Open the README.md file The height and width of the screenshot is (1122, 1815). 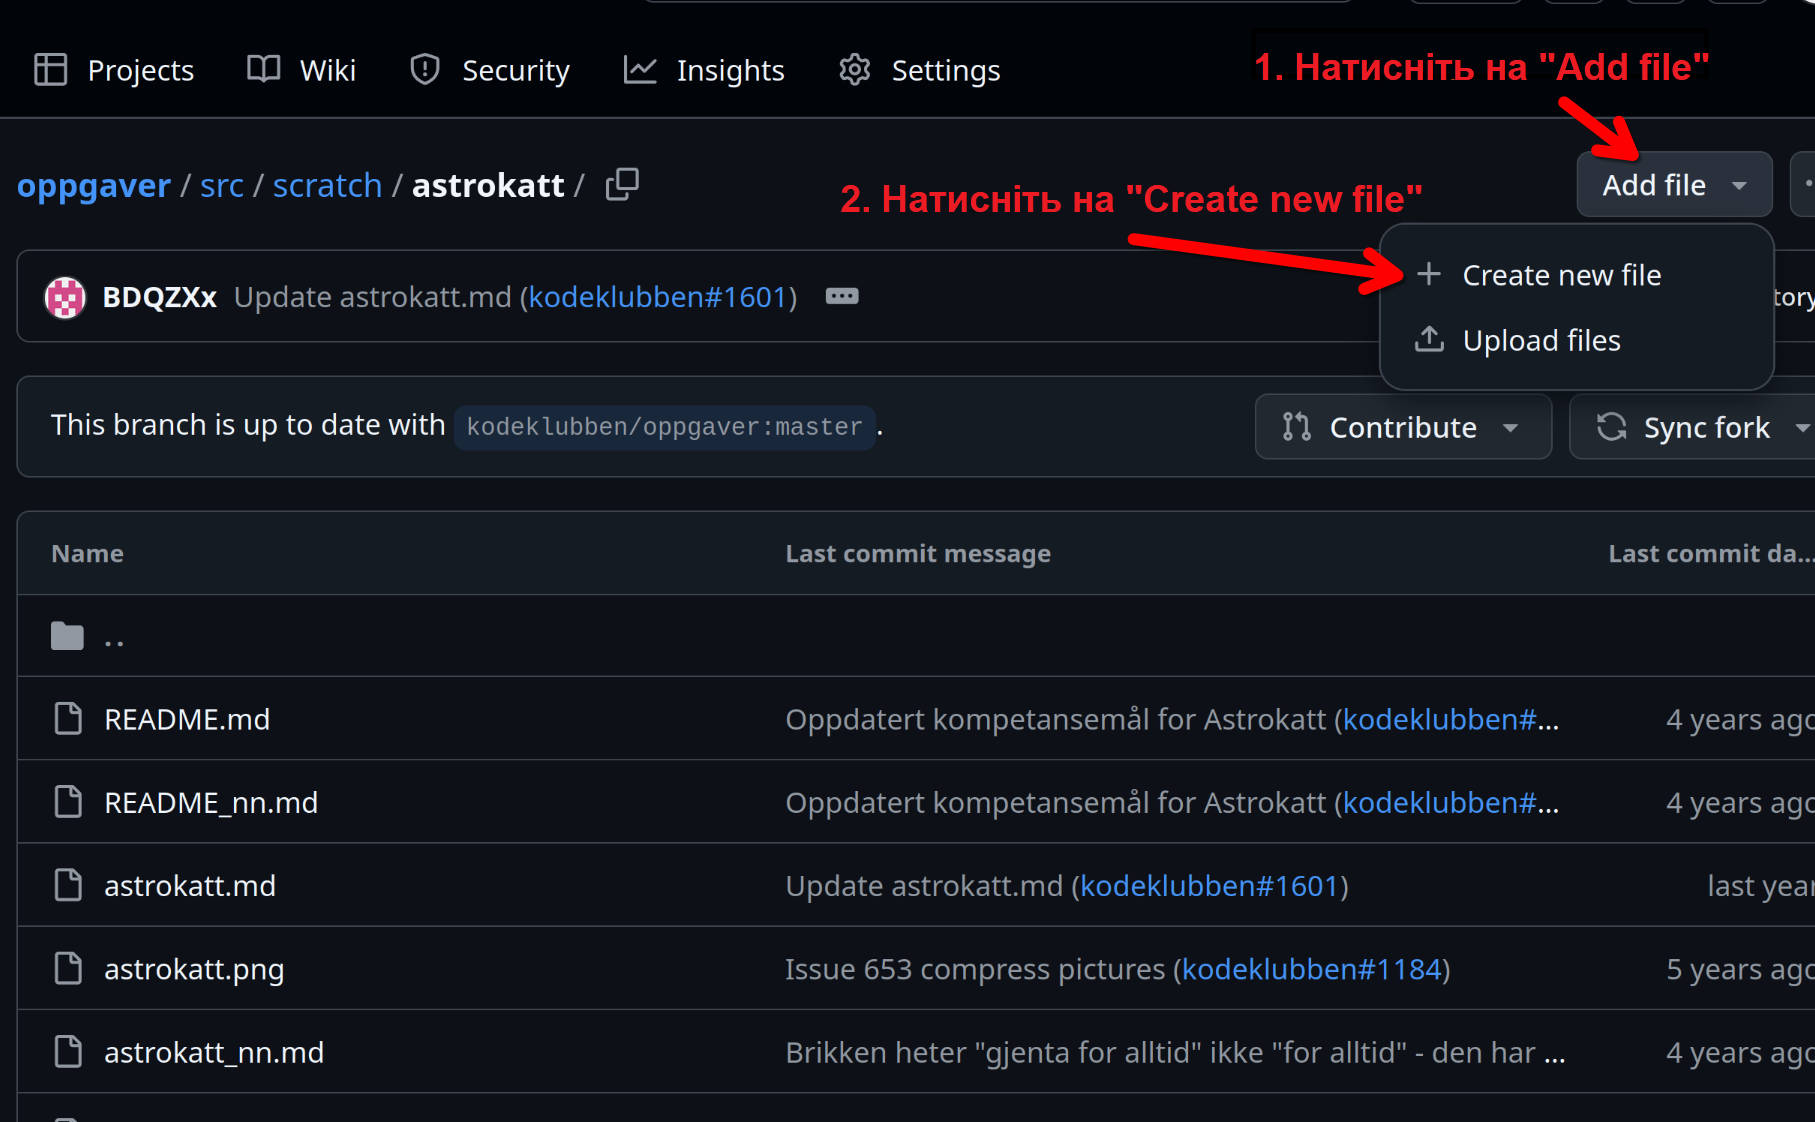(x=187, y=720)
